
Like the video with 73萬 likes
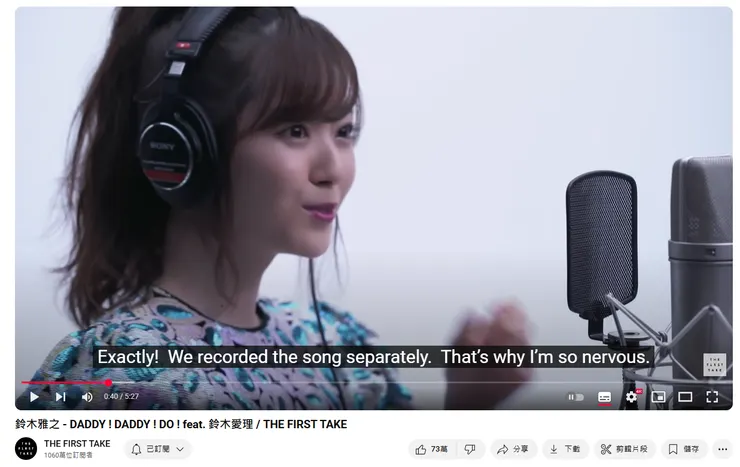[x=432, y=449]
